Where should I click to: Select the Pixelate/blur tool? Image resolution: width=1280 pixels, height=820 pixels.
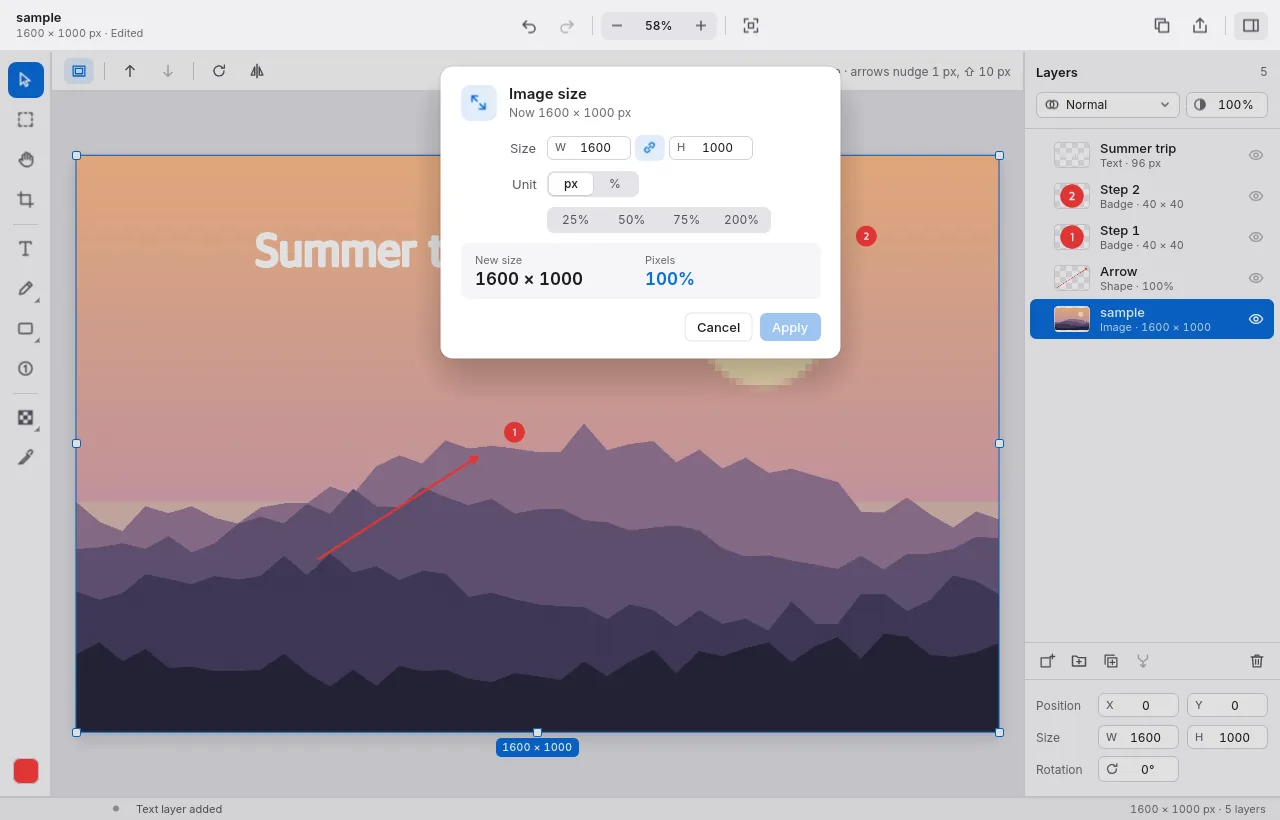point(26,418)
